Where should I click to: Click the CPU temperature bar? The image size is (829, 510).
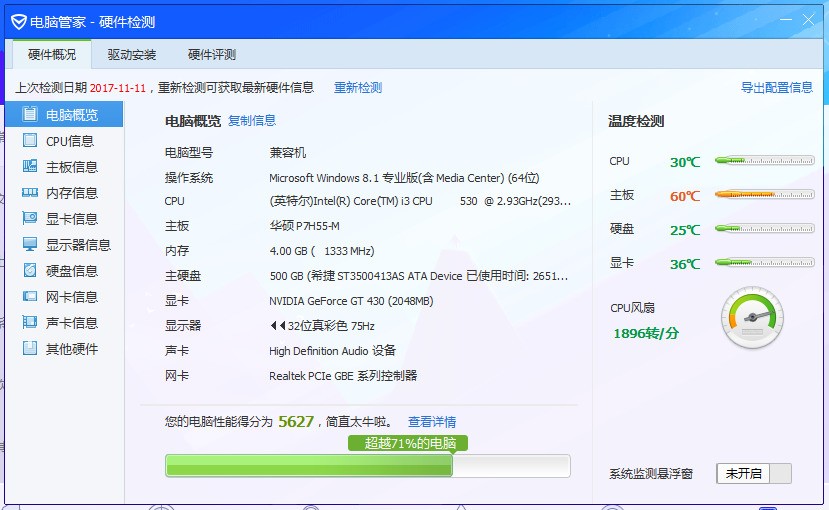click(764, 160)
